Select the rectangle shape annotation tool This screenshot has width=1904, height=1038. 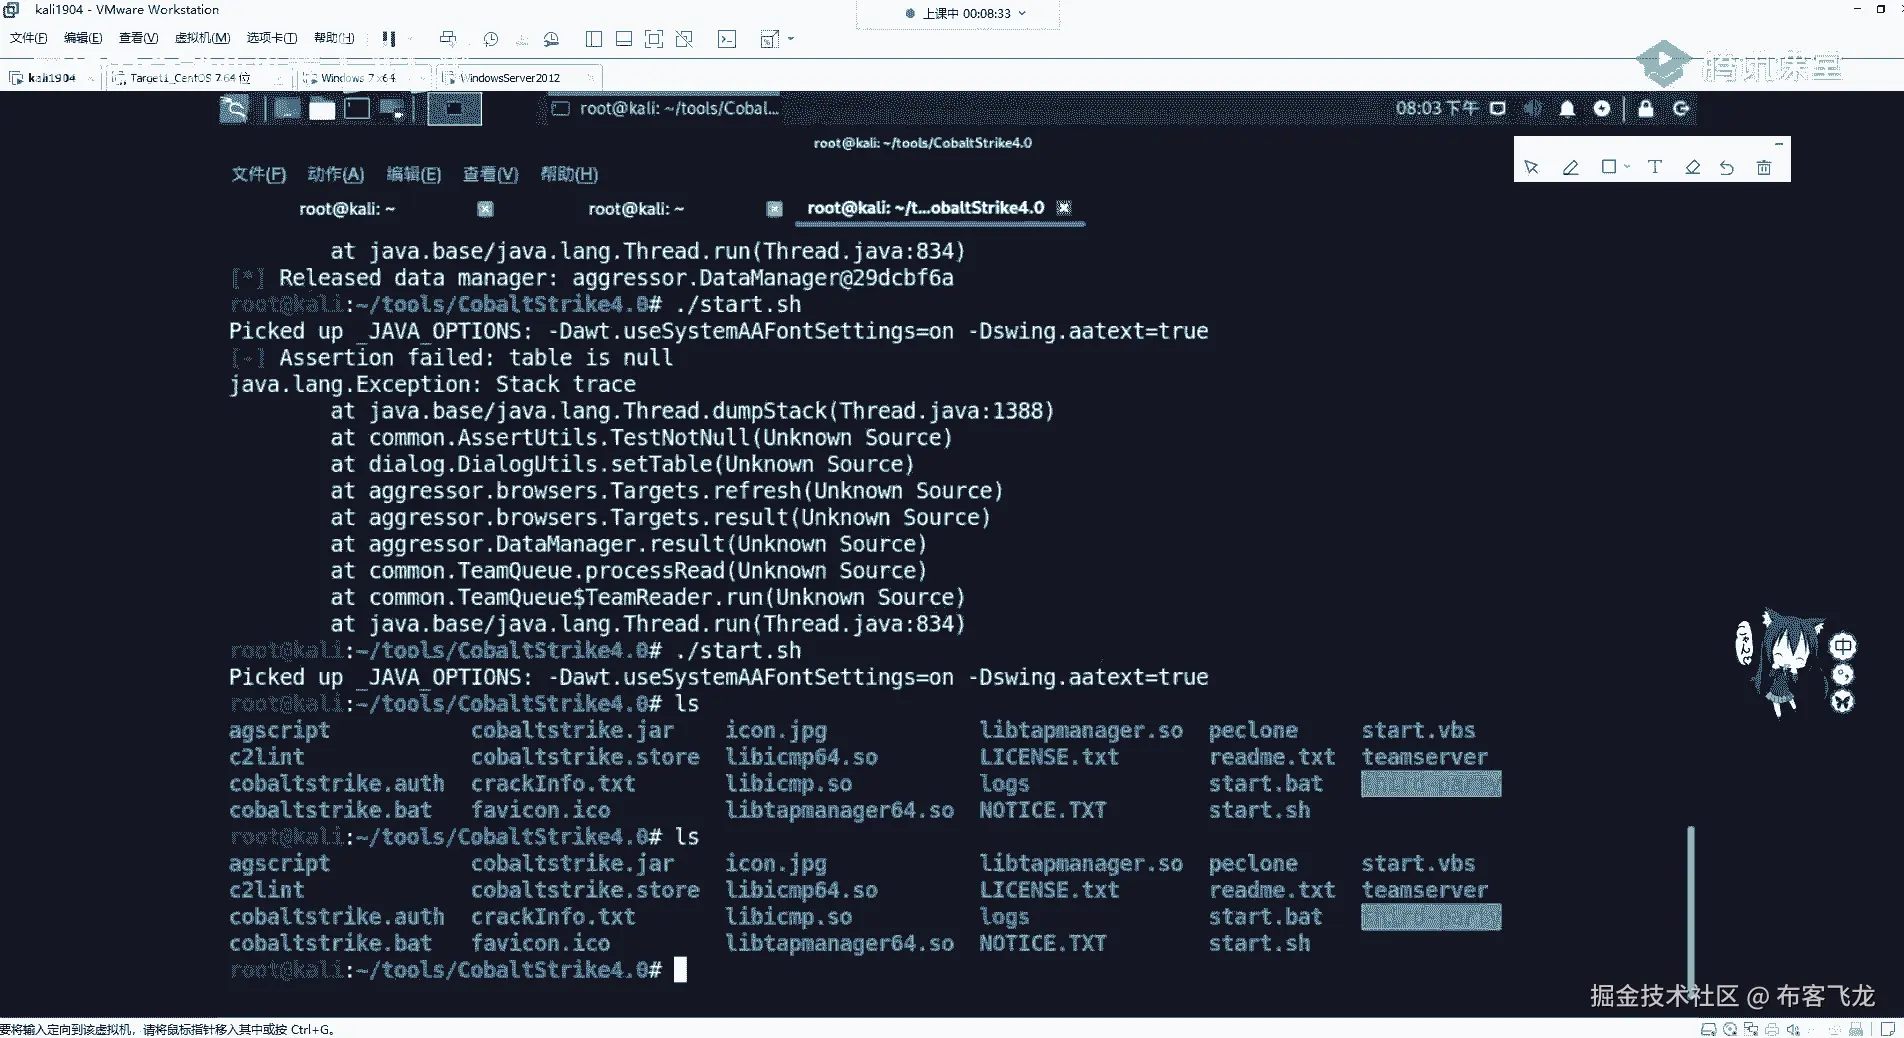pyautogui.click(x=1609, y=167)
